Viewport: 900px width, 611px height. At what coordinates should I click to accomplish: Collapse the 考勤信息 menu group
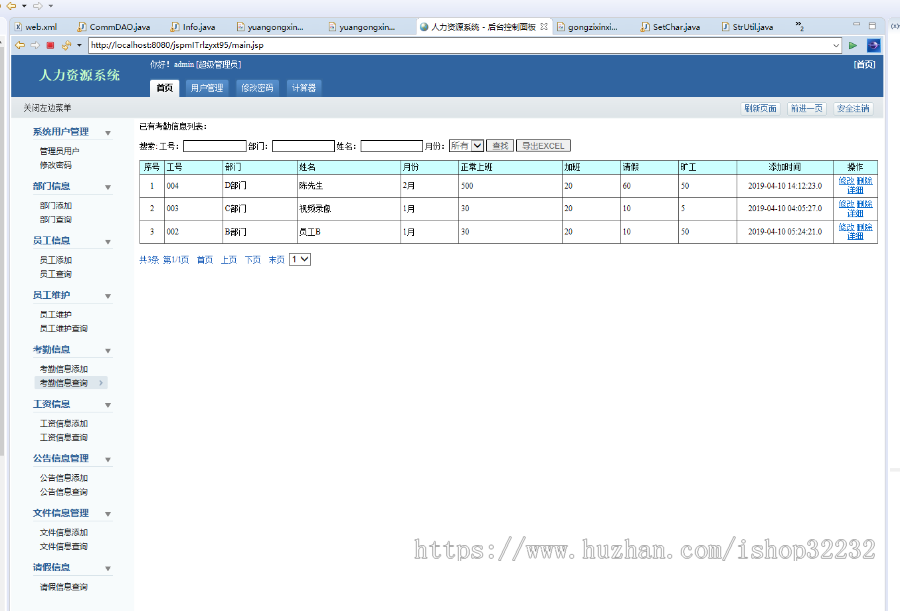pos(108,351)
